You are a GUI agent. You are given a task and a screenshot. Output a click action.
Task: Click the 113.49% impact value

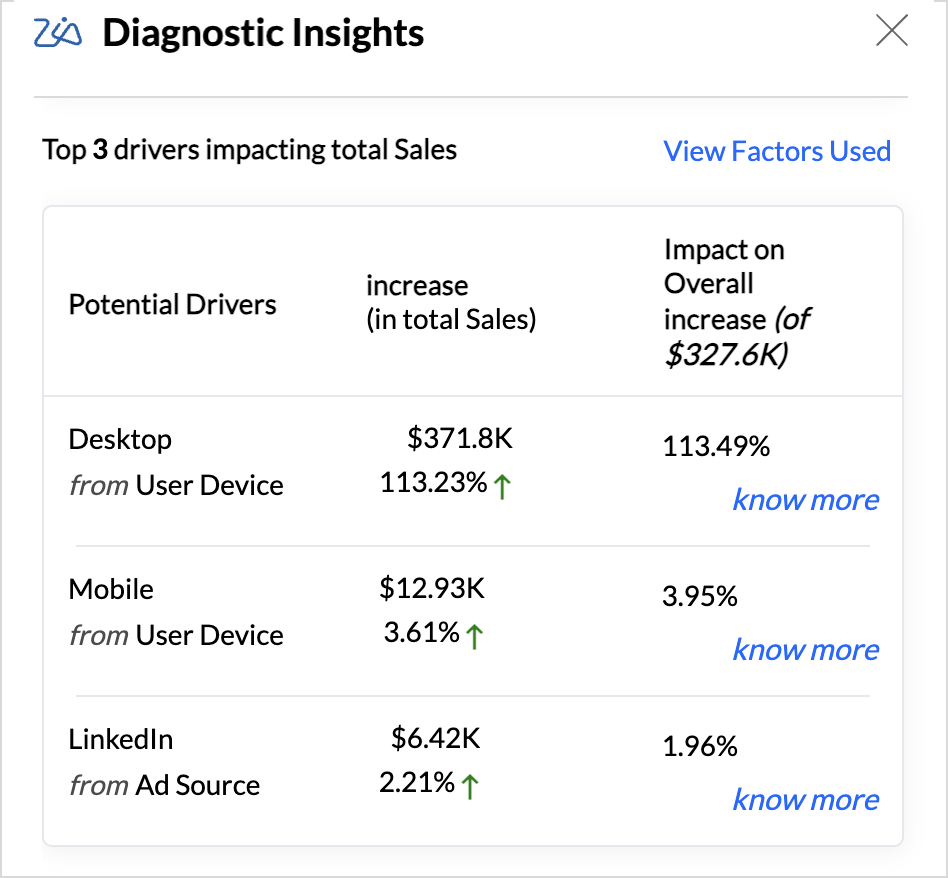pyautogui.click(x=716, y=446)
